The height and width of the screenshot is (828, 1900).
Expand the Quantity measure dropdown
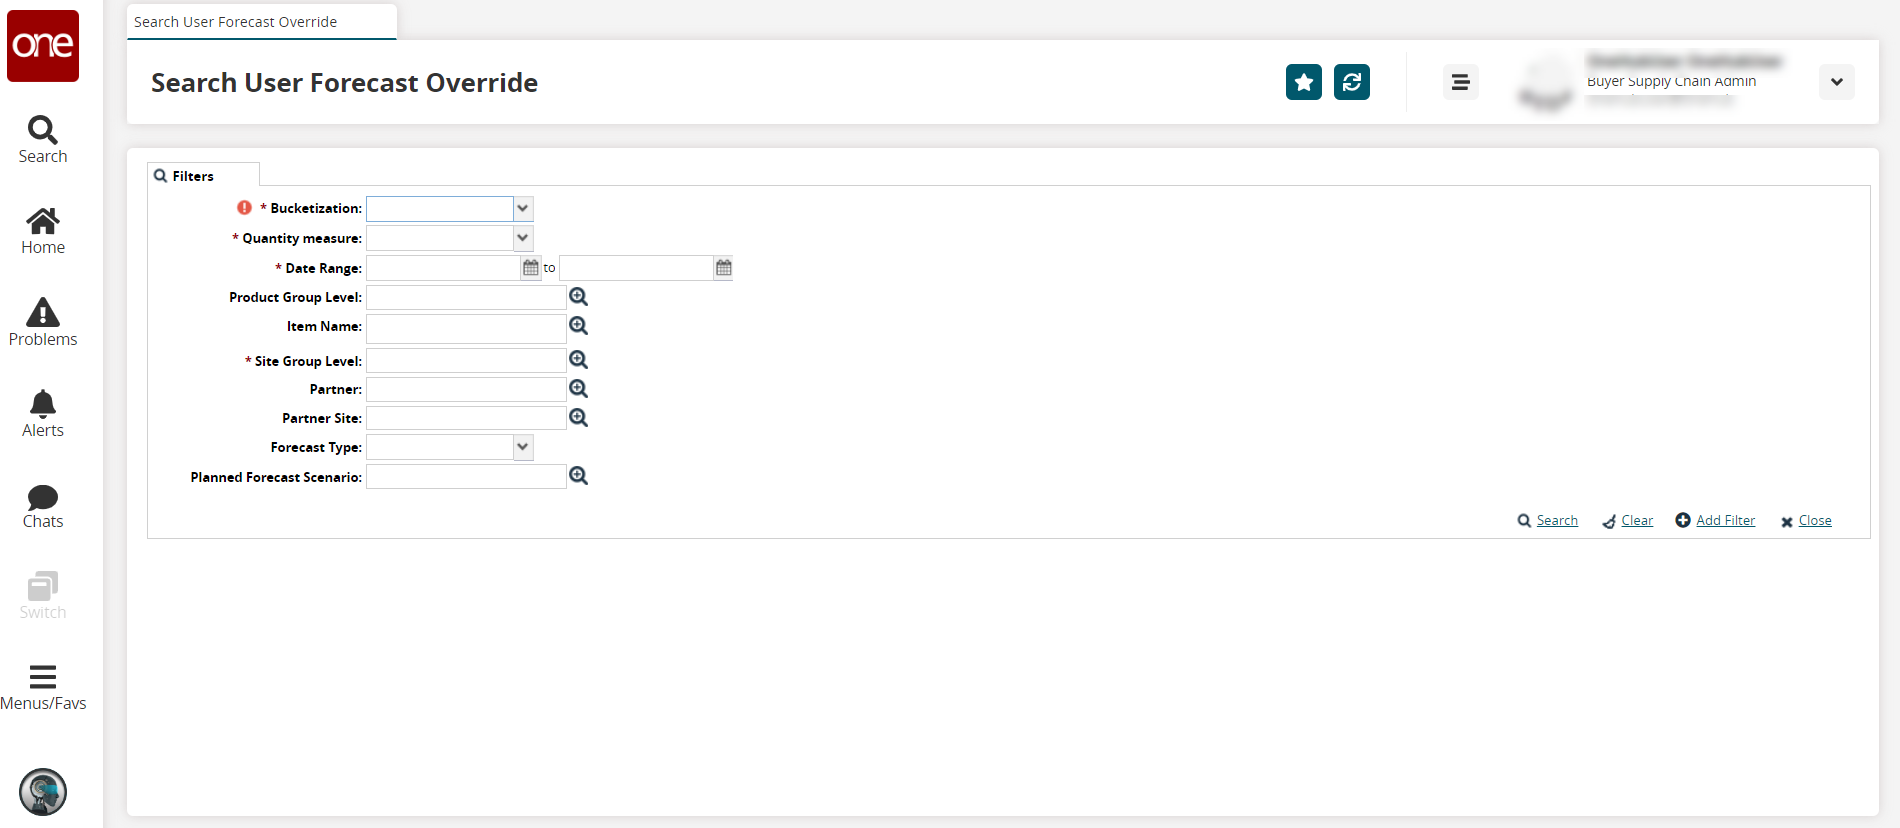tap(522, 238)
